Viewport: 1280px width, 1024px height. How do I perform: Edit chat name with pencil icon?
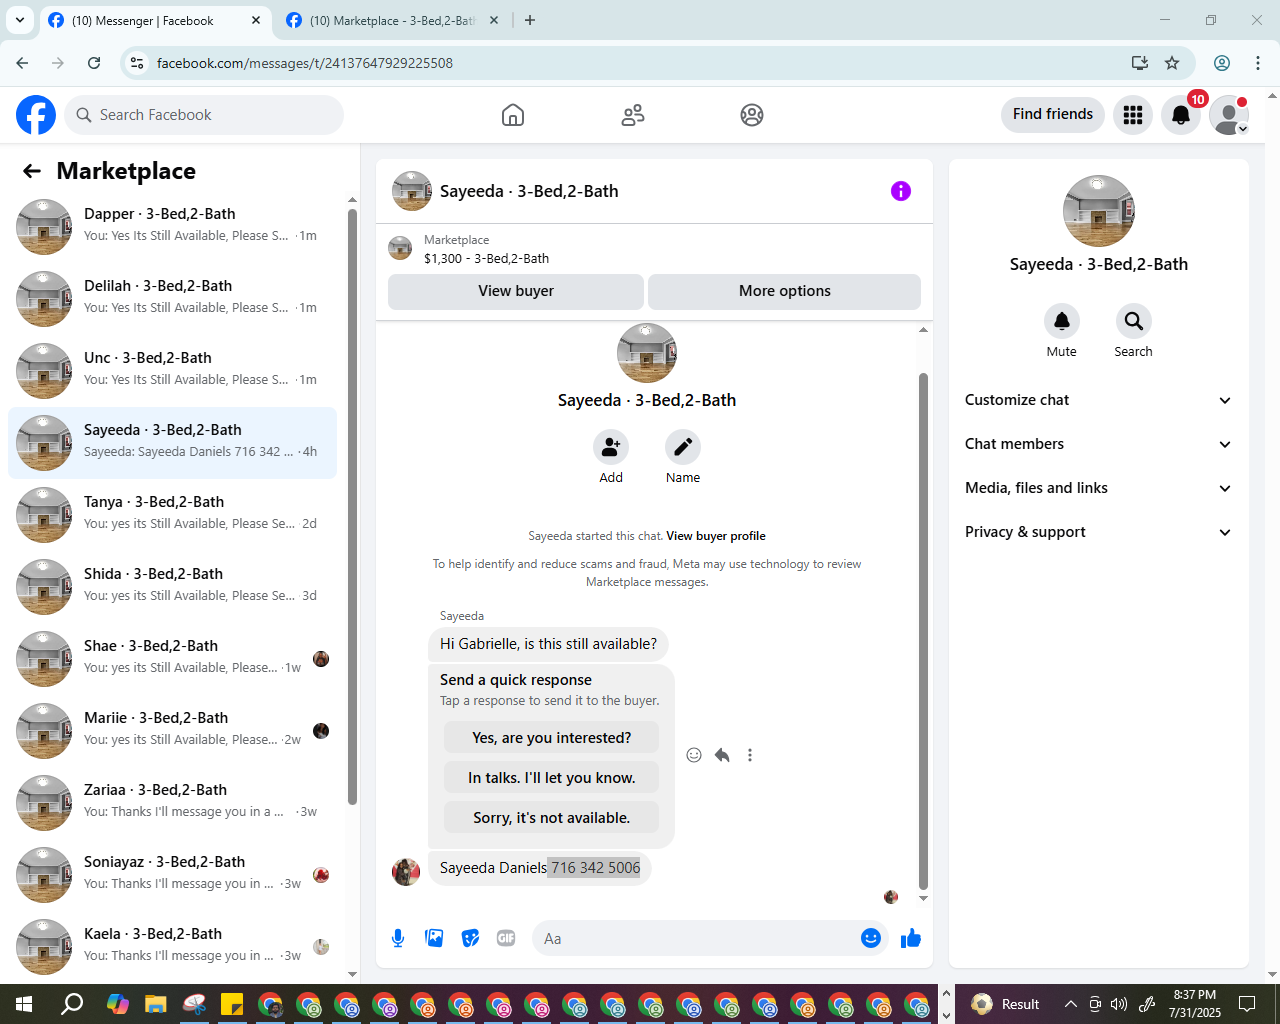point(683,447)
